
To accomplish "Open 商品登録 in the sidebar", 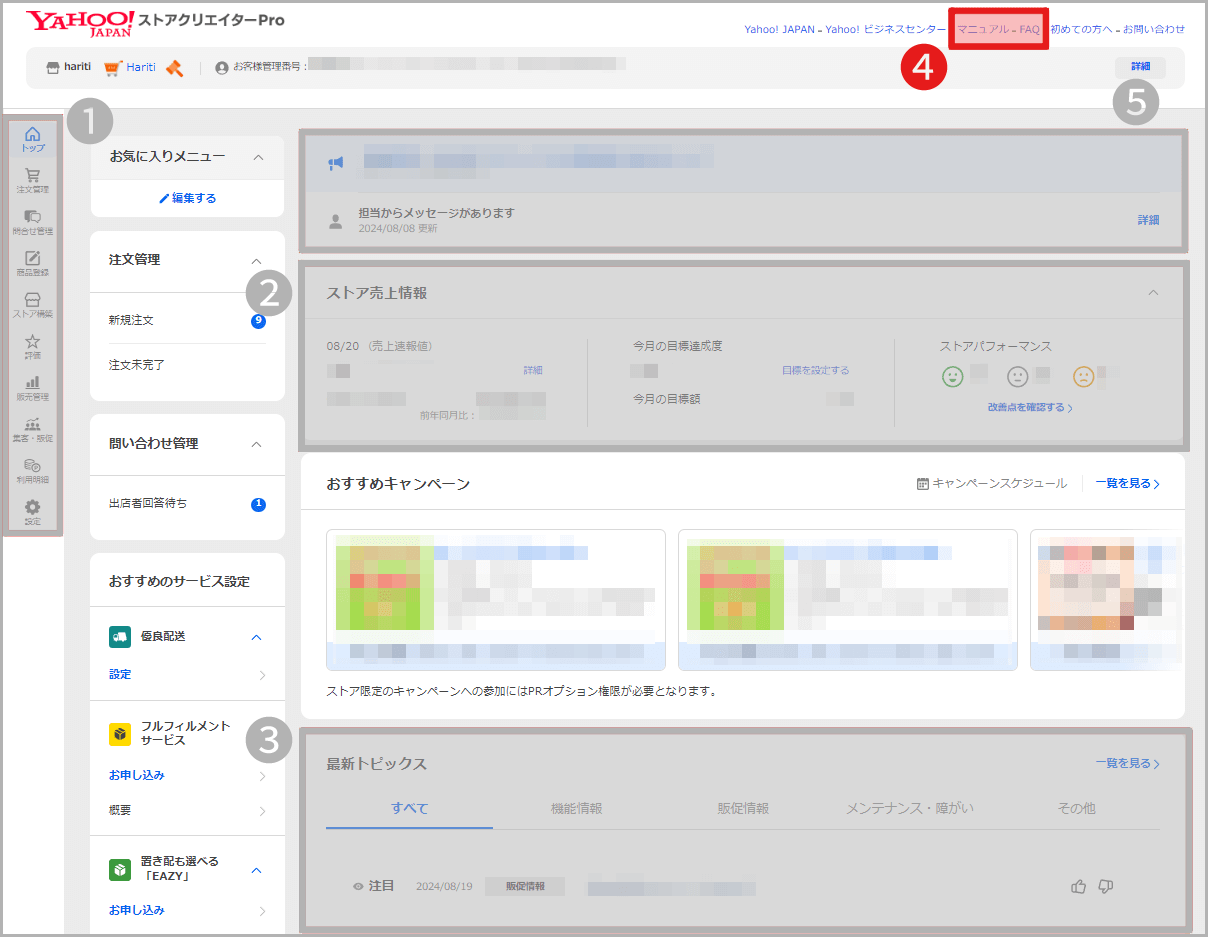I will 33,263.
